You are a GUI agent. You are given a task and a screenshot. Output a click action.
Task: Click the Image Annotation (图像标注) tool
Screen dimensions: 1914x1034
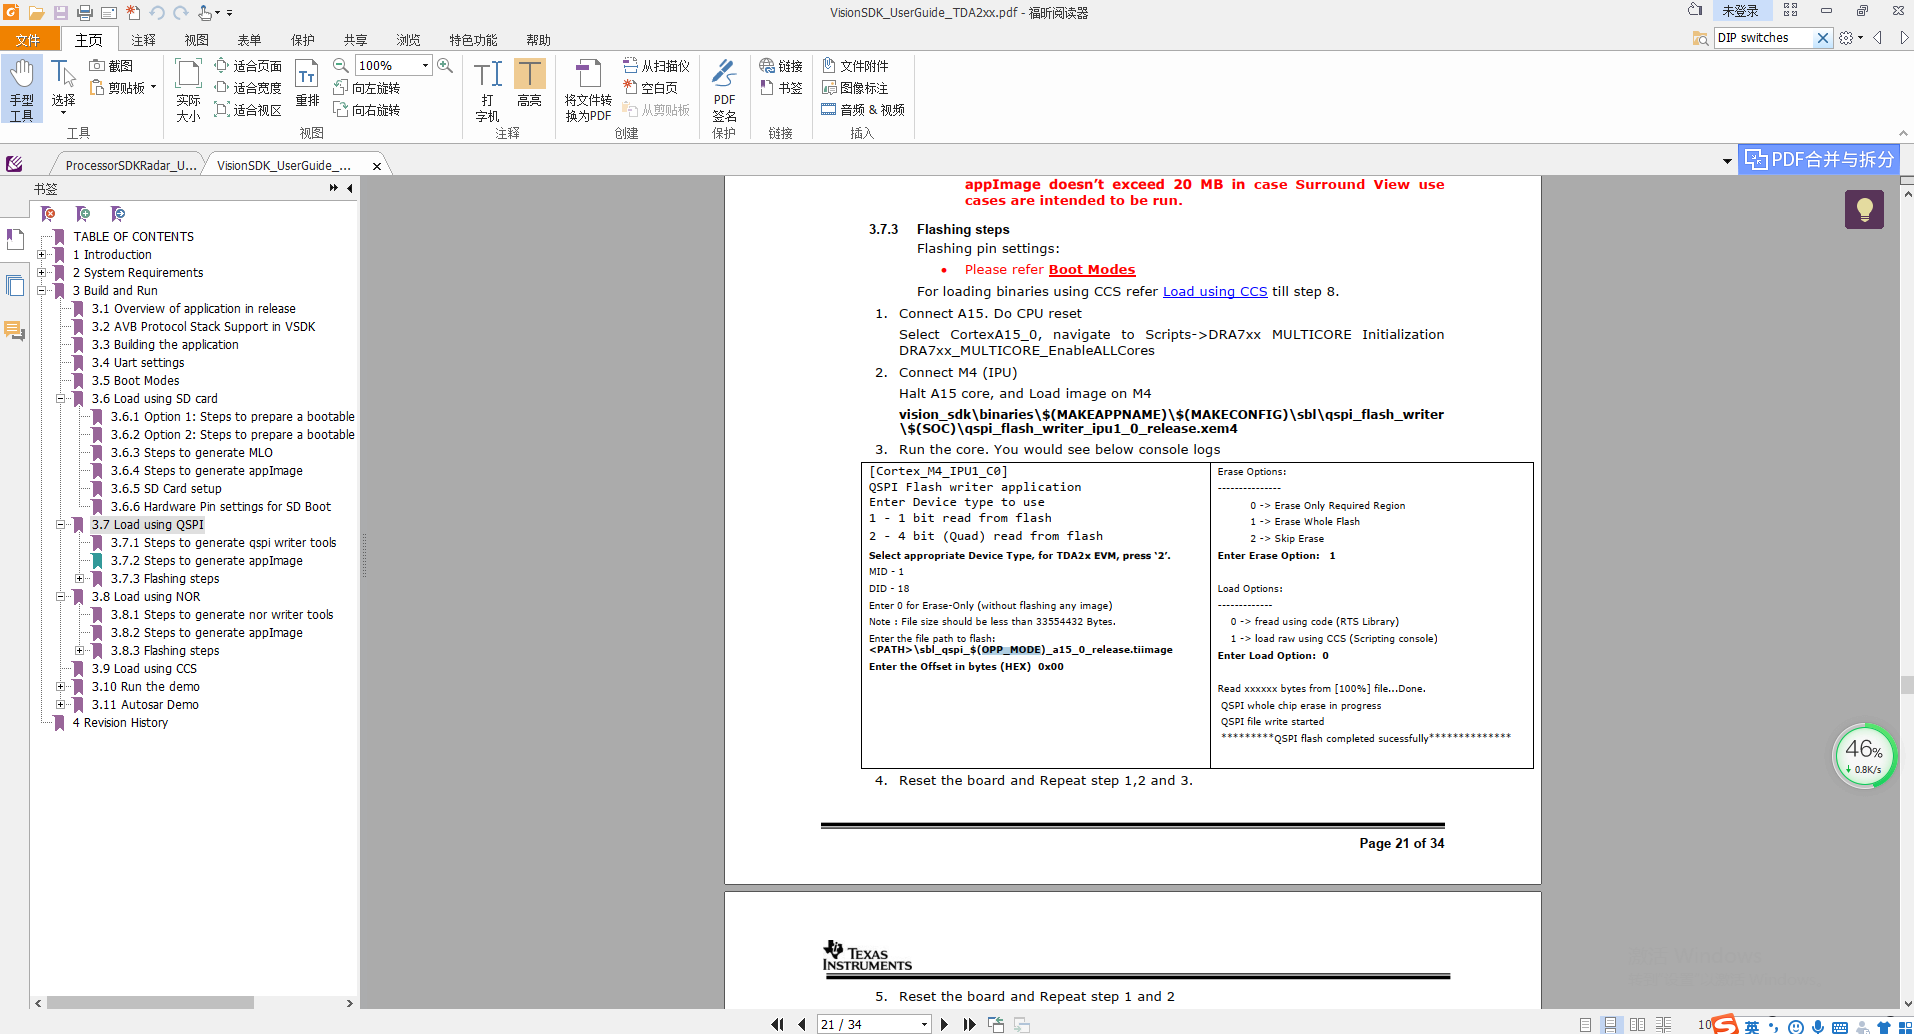[x=855, y=88]
